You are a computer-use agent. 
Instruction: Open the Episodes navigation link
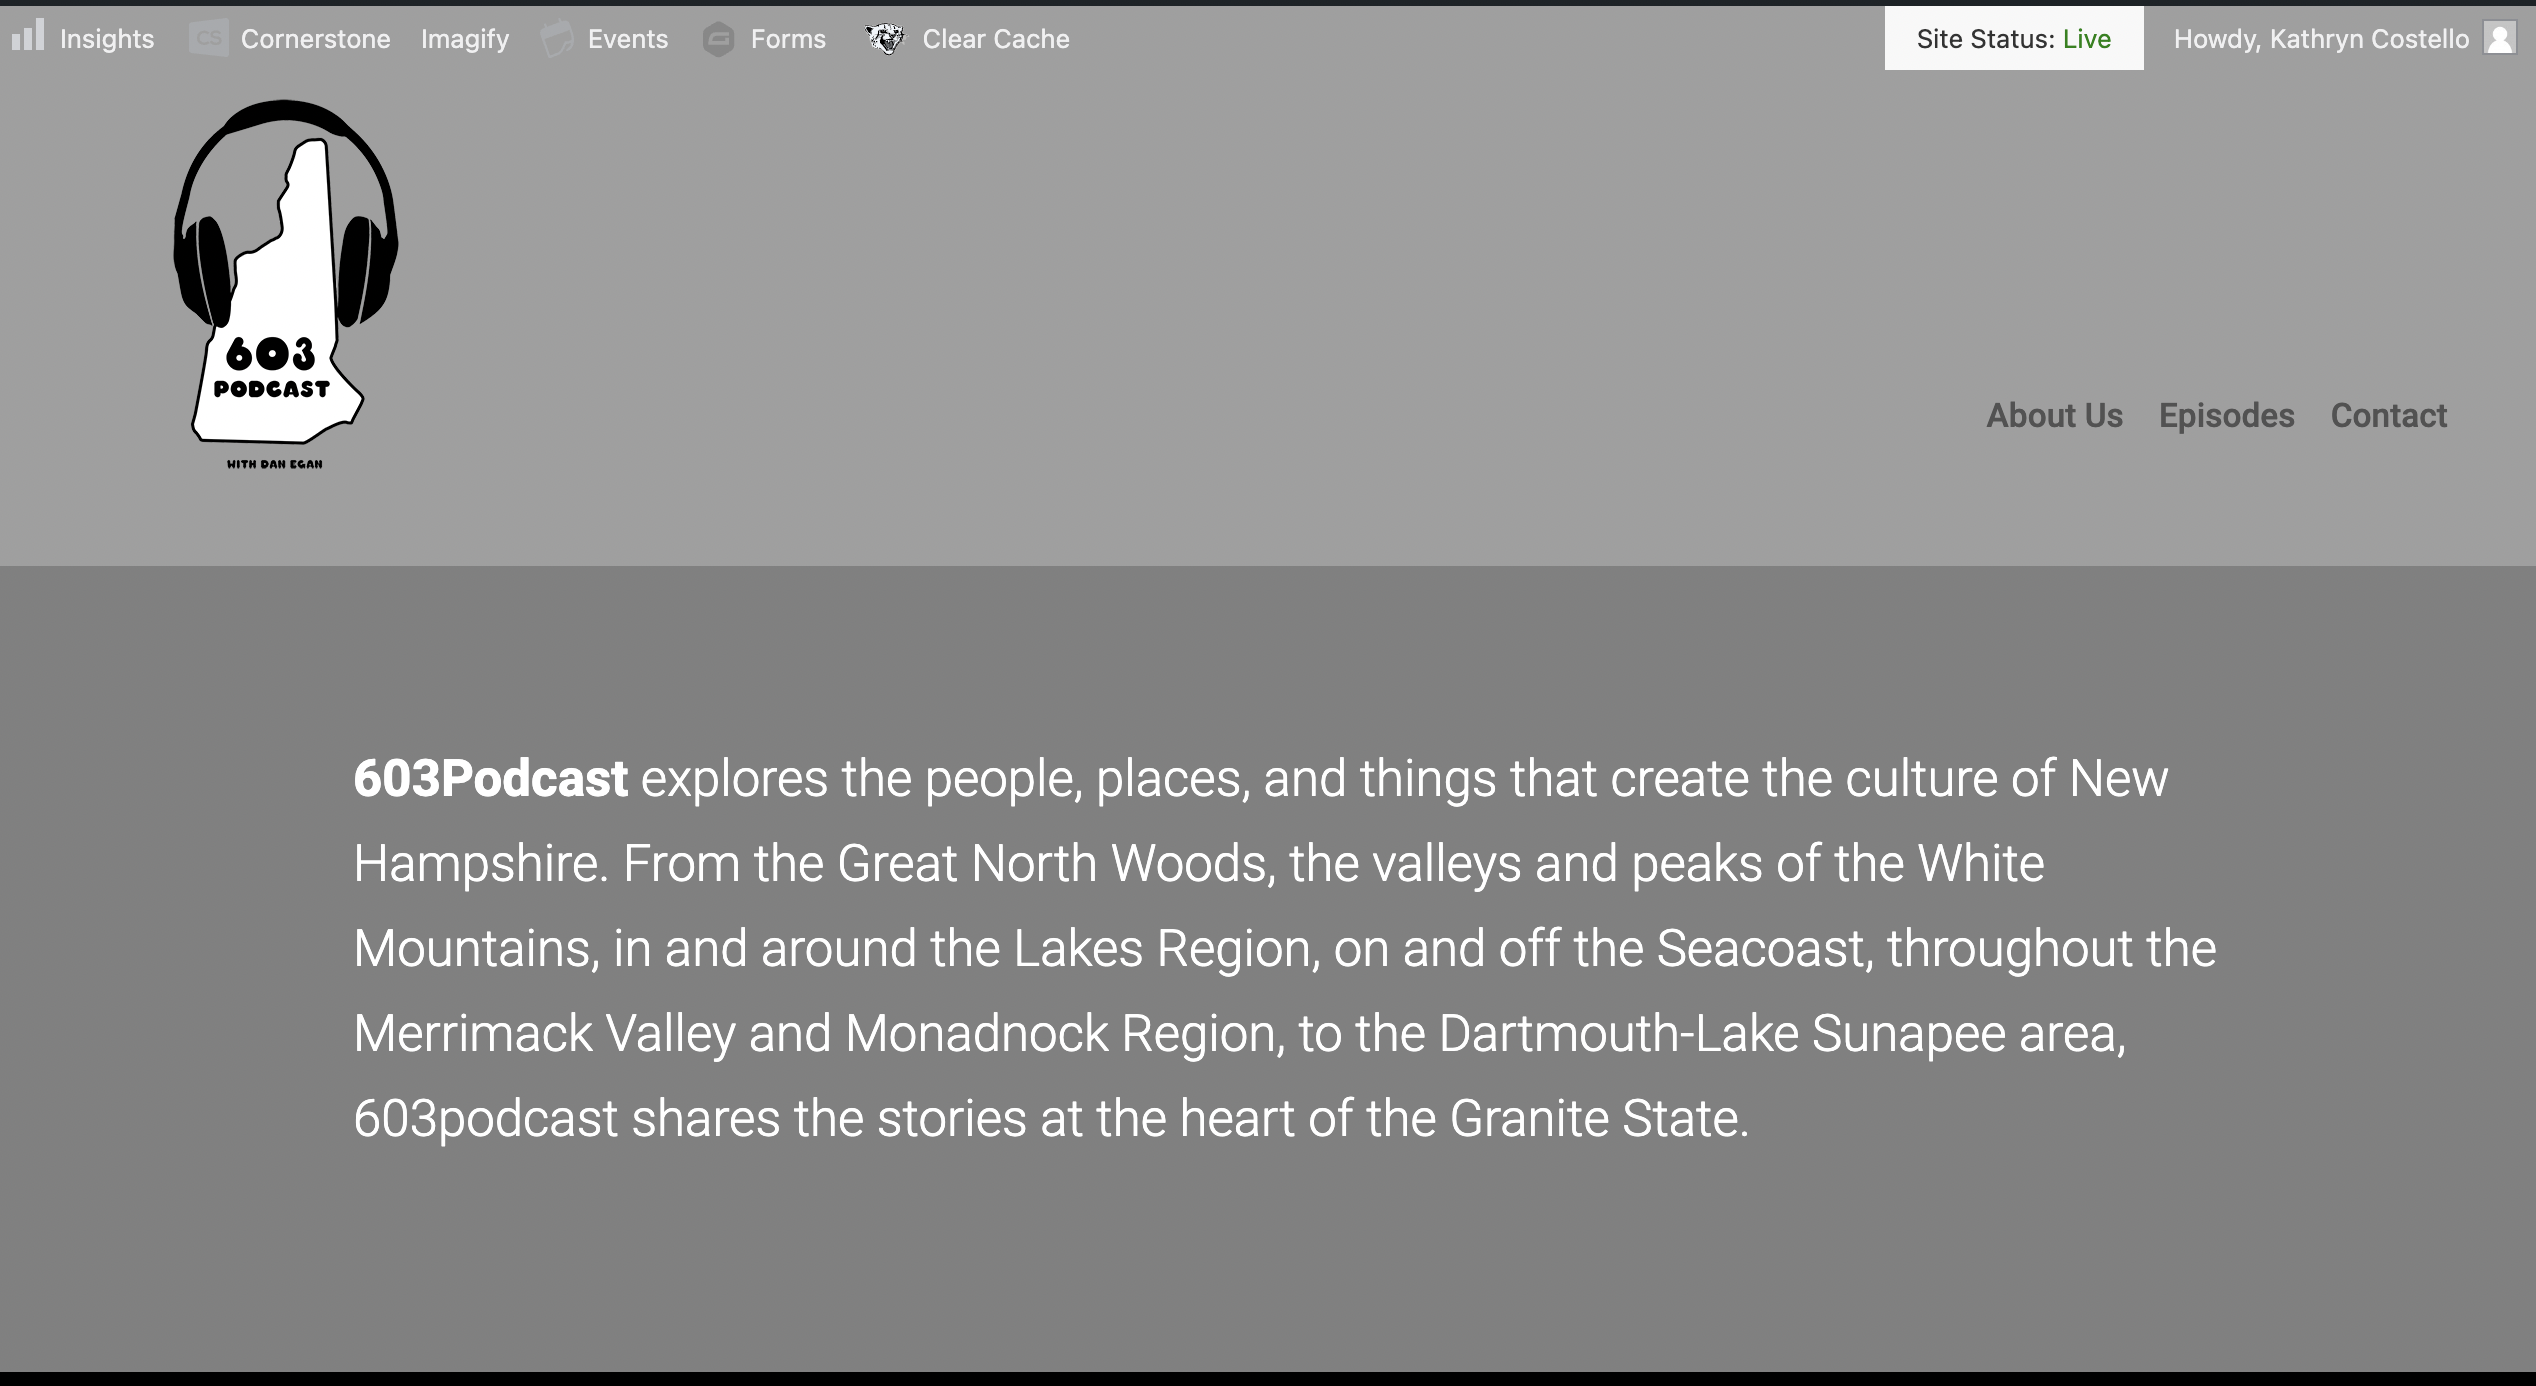tap(2226, 416)
